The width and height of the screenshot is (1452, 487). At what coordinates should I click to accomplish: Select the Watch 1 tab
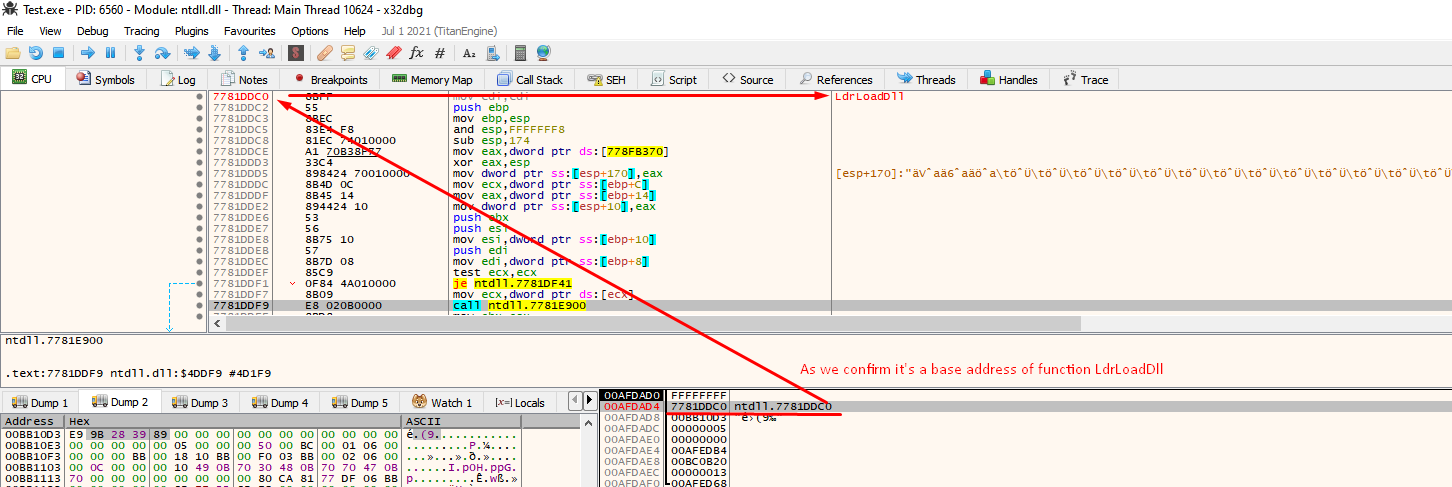pyautogui.click(x=442, y=402)
